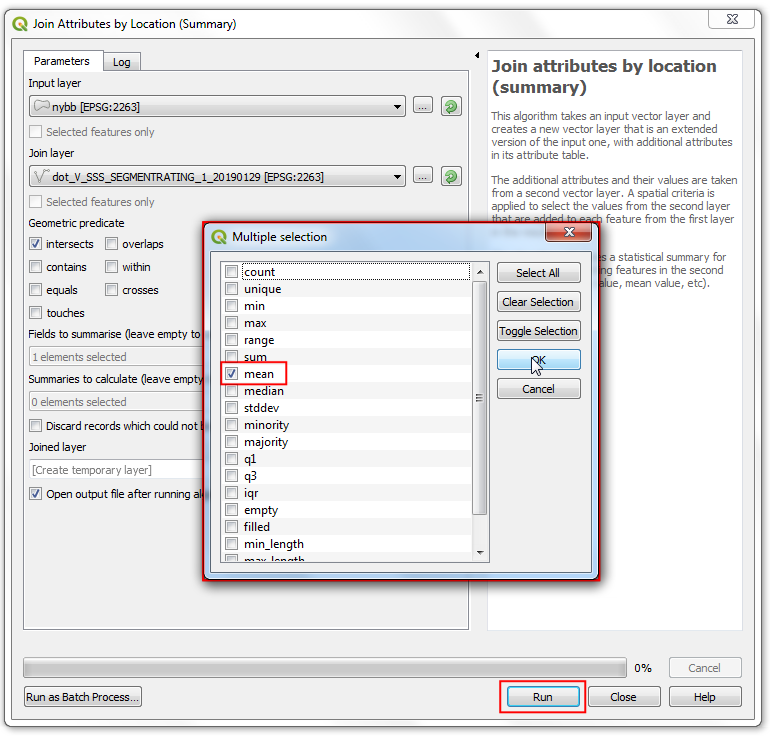770x738 pixels.
Task: Enable the median checkbox
Action: 232,391
